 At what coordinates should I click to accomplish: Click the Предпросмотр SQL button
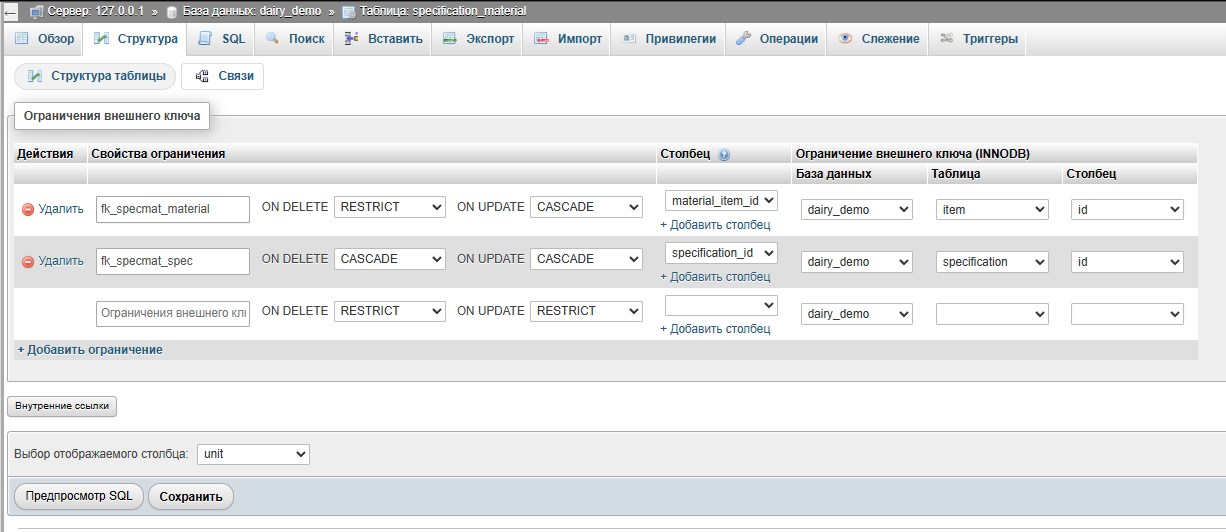click(79, 496)
